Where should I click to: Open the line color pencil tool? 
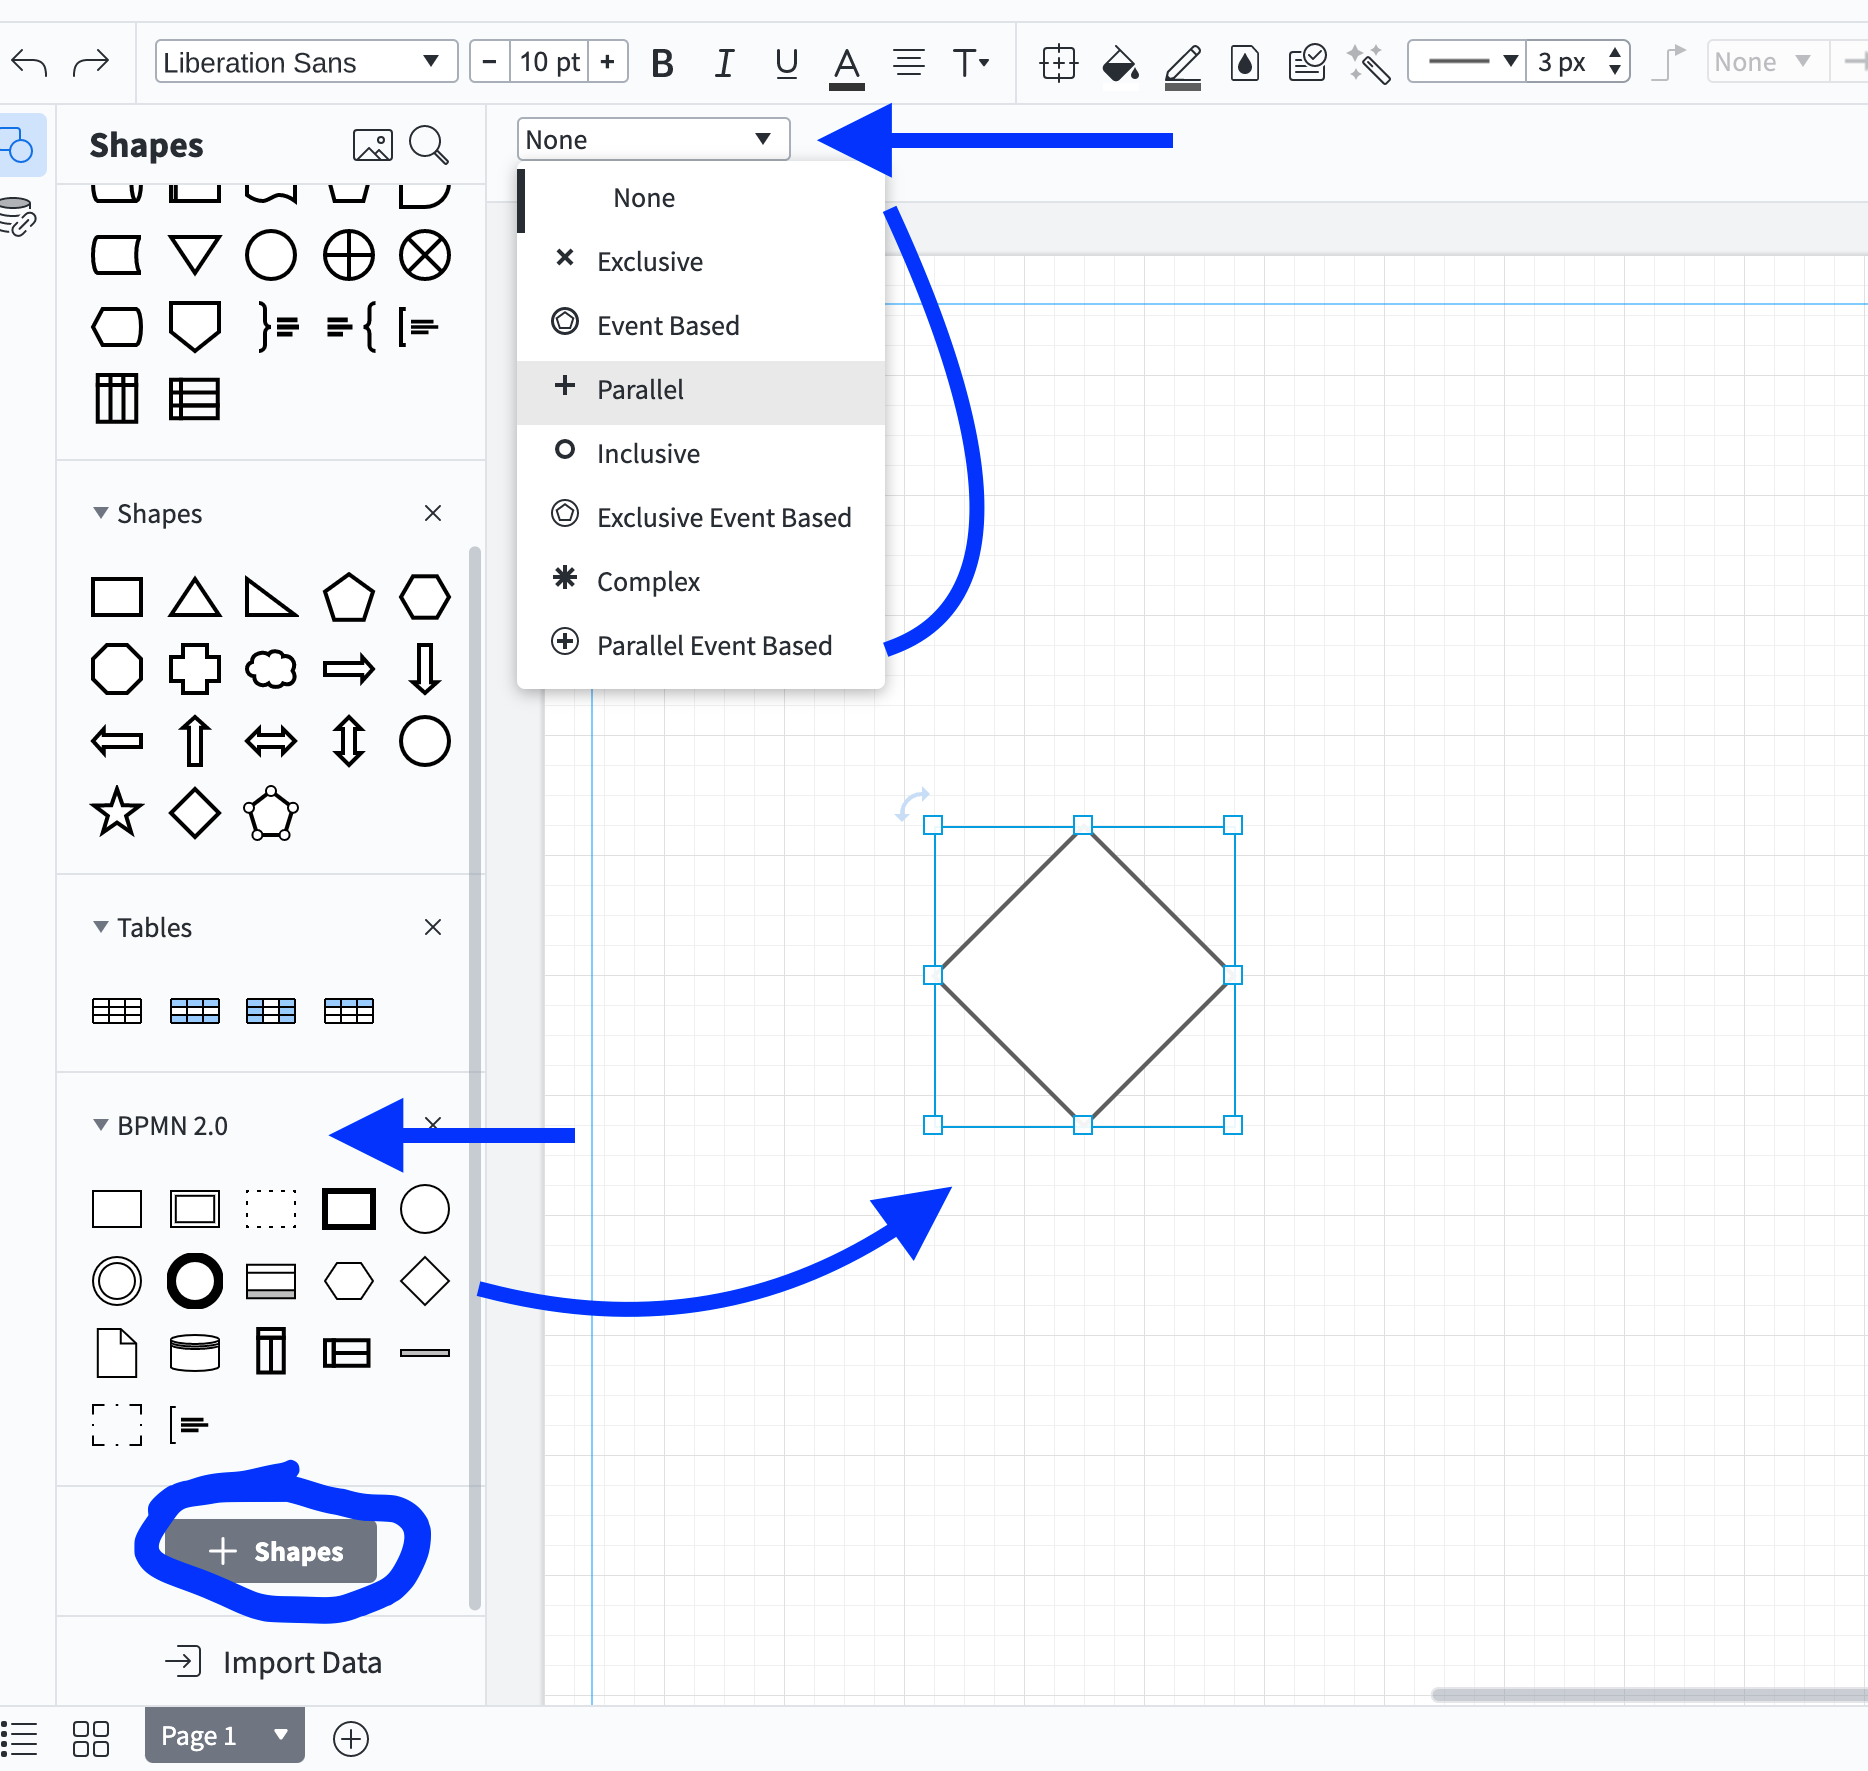(1183, 66)
